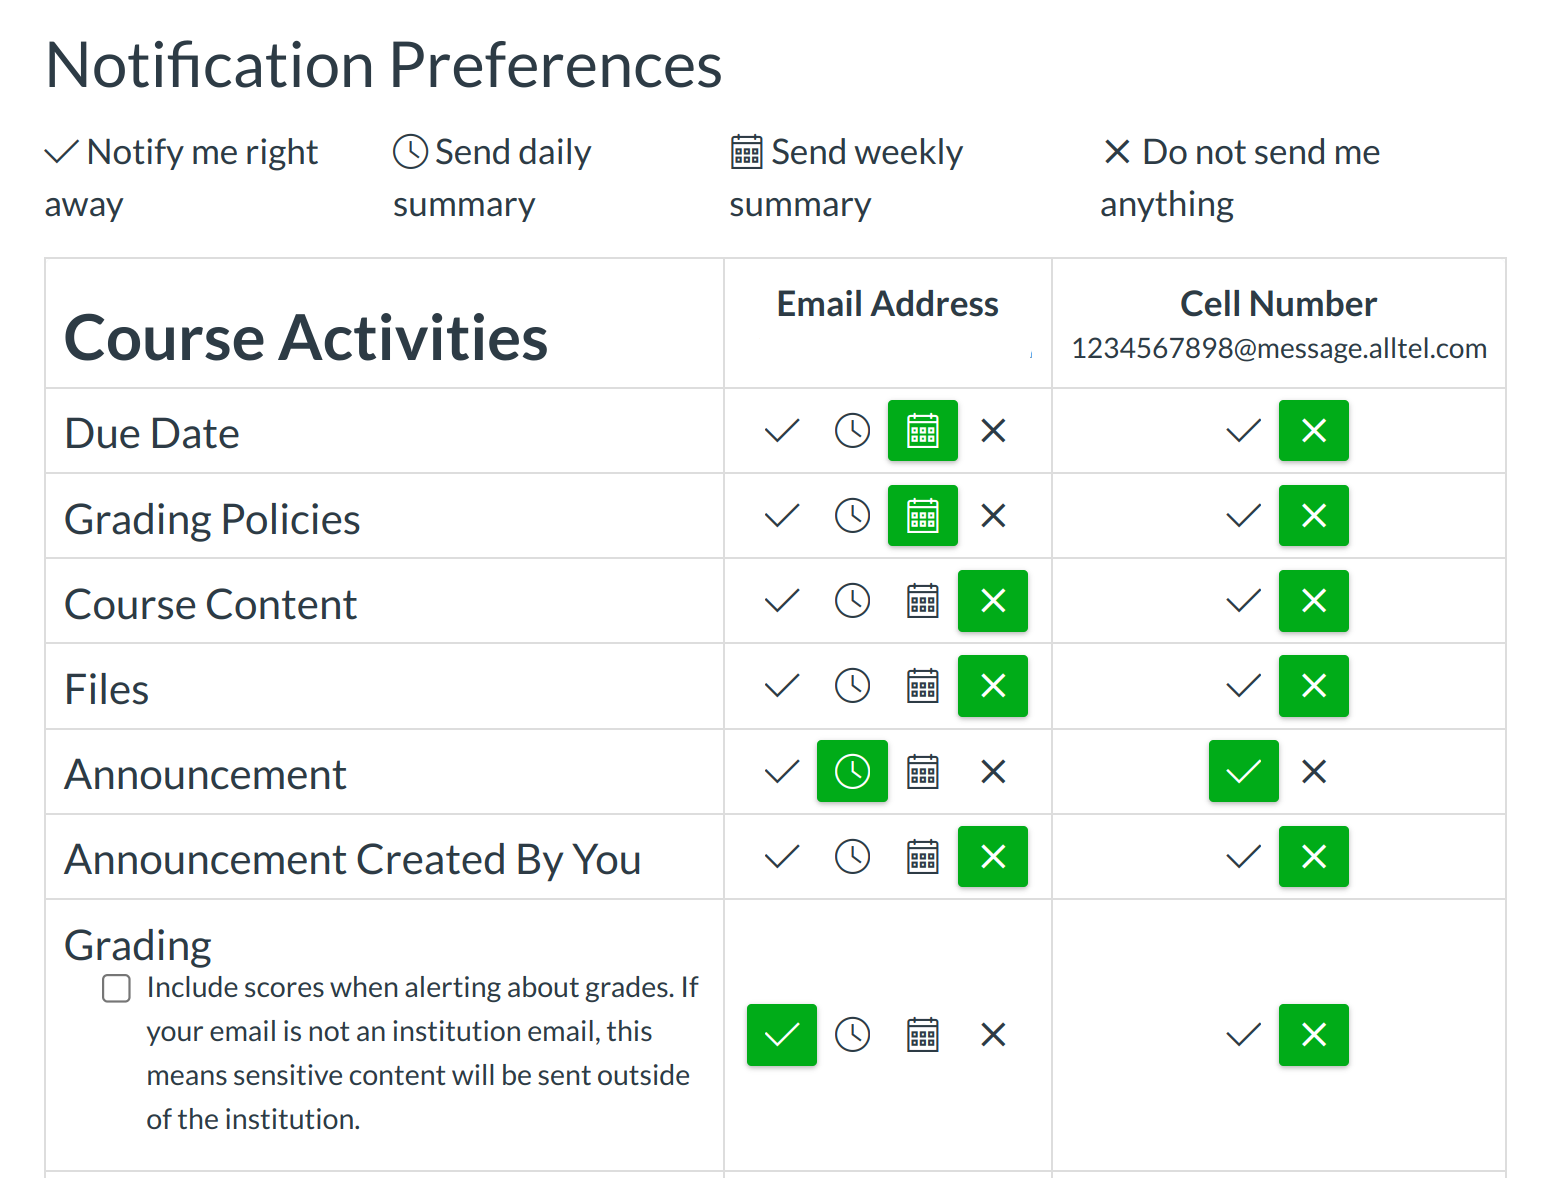Set Announcement email to weekly summary

pos(922,772)
